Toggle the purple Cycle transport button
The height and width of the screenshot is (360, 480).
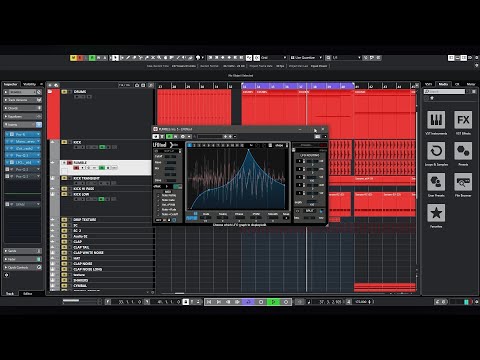pos(248,302)
